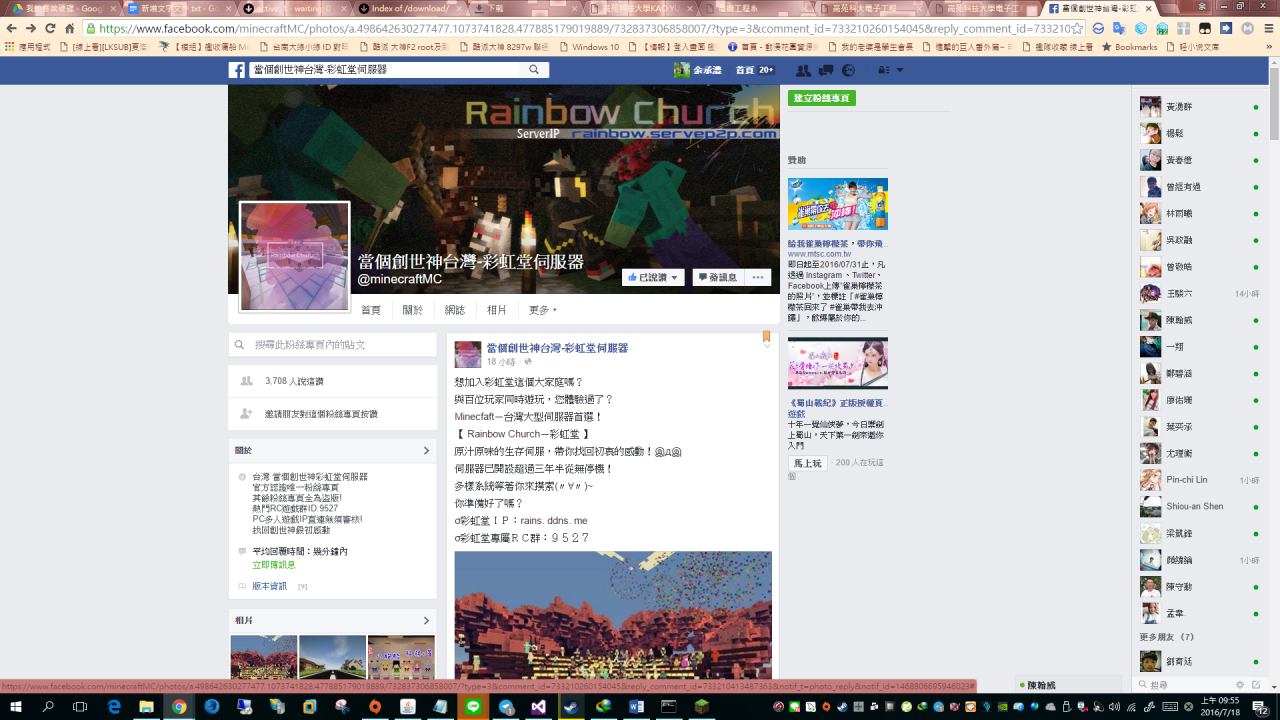
Task: Toggle the 已說讚 liked button
Action: coord(652,277)
